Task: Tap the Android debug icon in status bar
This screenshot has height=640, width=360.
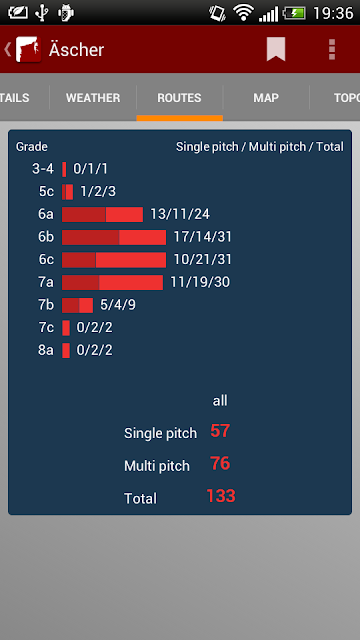Action: pyautogui.click(x=65, y=13)
